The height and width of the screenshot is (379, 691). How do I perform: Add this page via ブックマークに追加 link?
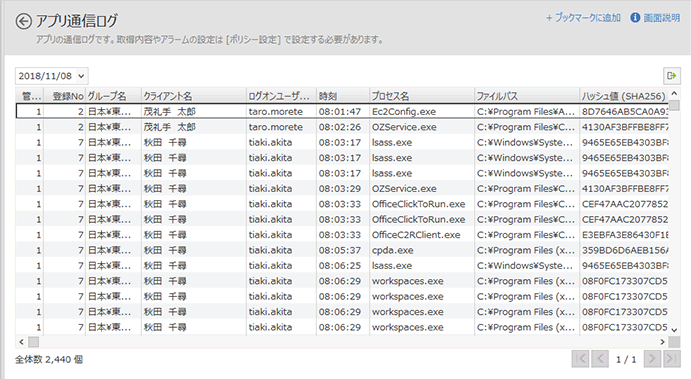pos(583,18)
